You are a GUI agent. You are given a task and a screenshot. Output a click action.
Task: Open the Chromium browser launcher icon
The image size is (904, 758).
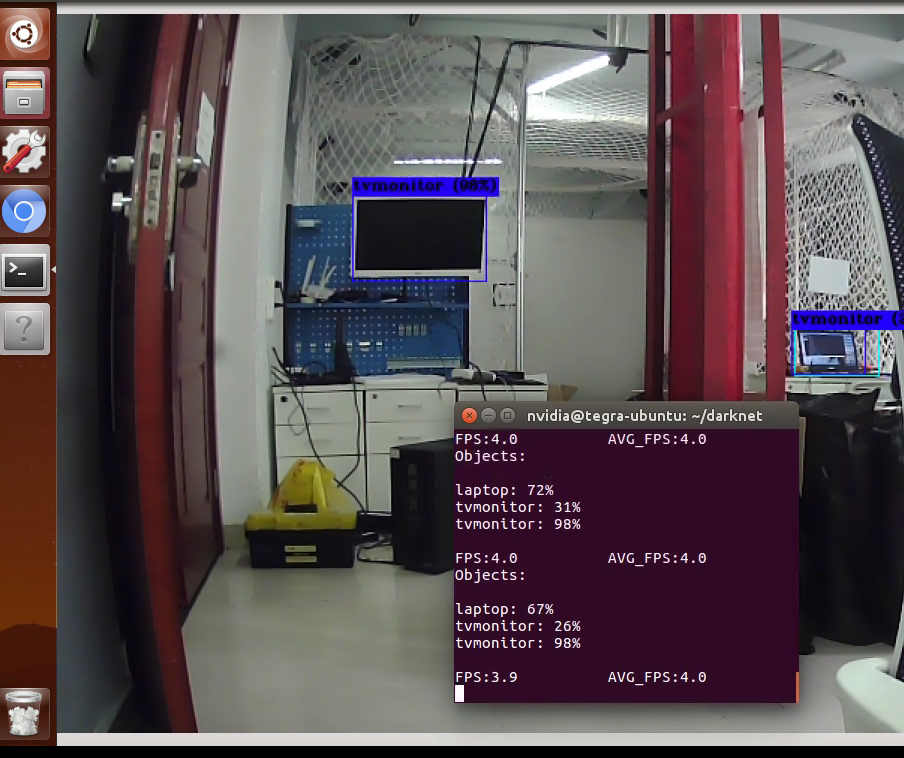[x=24, y=212]
